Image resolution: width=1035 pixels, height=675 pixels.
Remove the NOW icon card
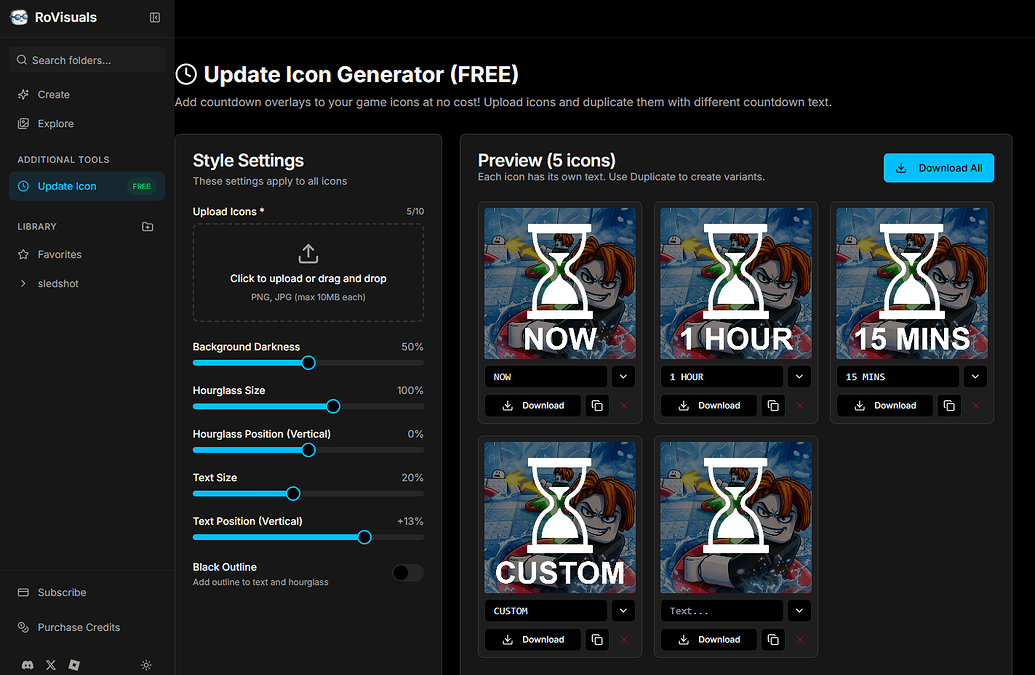click(624, 406)
